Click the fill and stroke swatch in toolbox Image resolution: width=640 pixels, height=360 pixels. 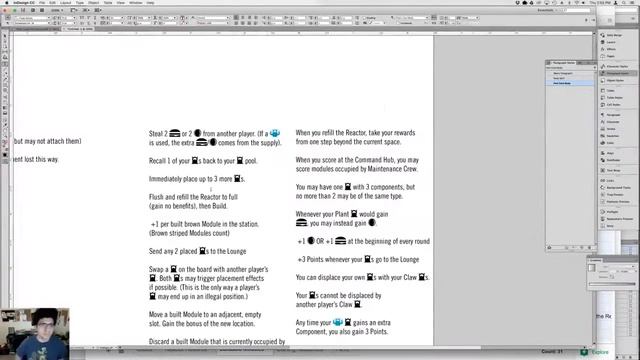pyautogui.click(x=5, y=143)
